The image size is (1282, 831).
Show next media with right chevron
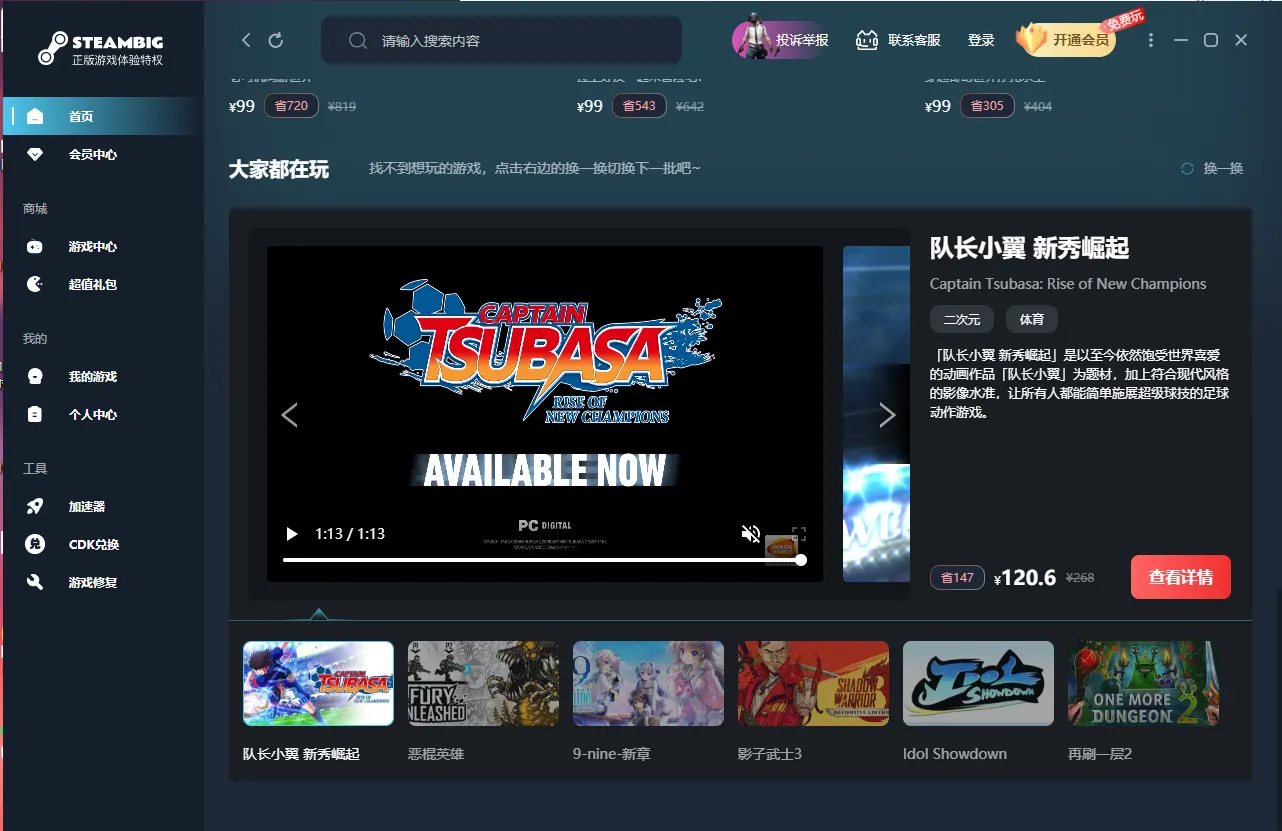(x=887, y=414)
